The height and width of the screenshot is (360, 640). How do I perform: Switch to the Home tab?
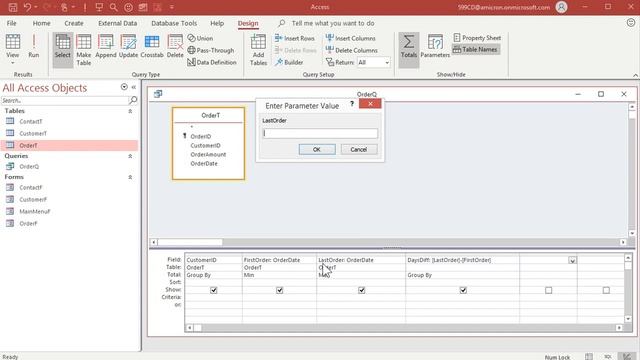[42, 23]
